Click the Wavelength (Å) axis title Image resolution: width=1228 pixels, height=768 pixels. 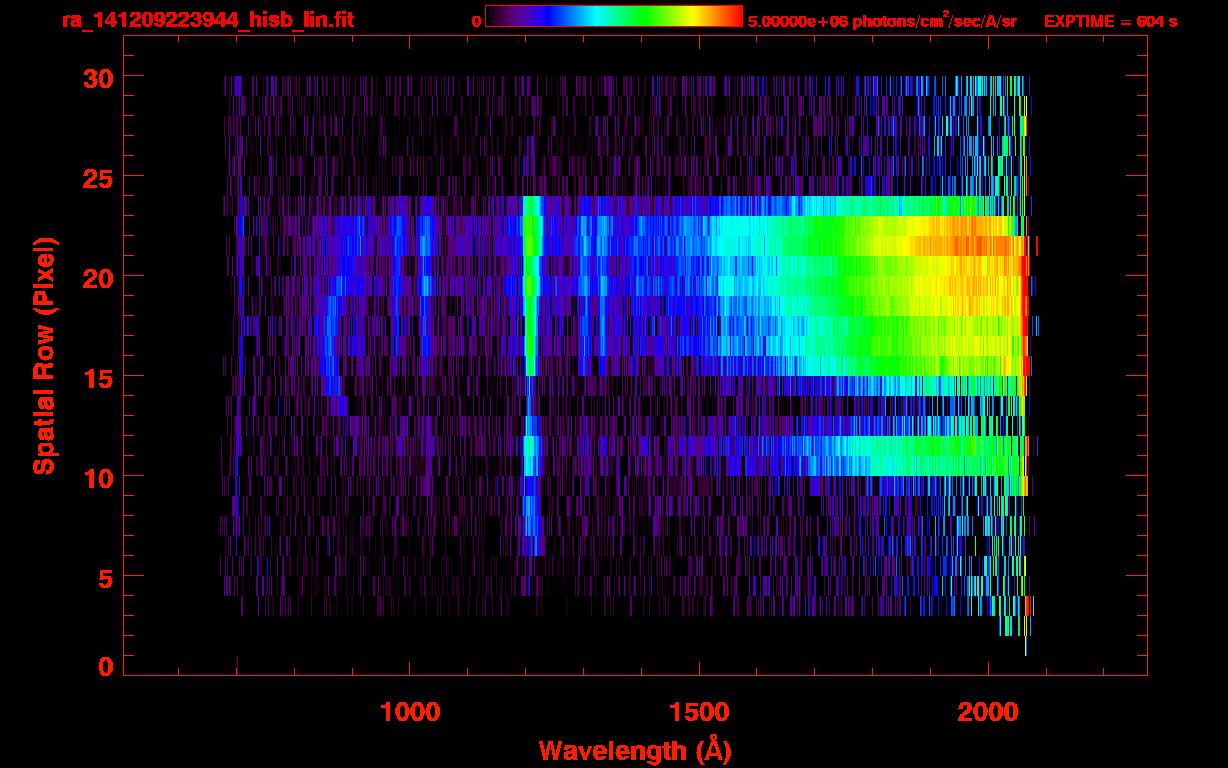click(x=636, y=749)
